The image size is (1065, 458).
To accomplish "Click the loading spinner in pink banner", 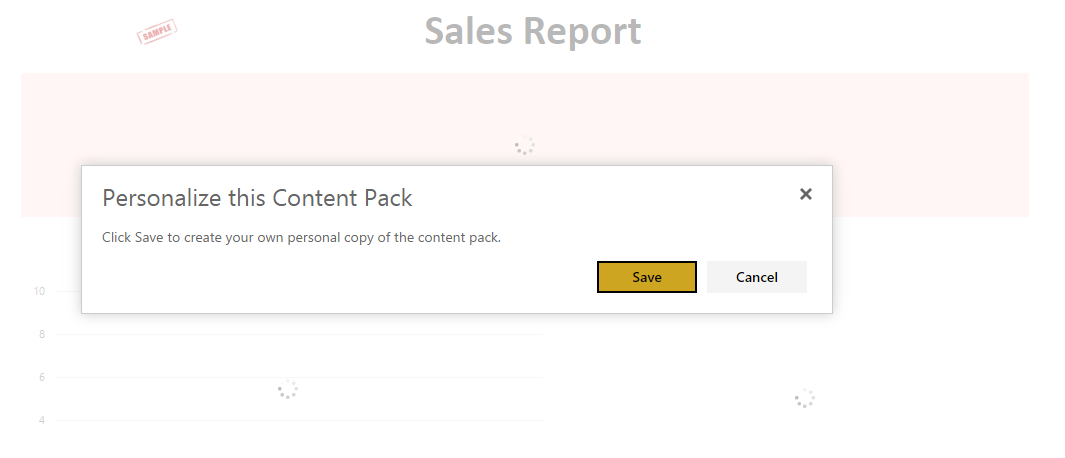I will (524, 145).
